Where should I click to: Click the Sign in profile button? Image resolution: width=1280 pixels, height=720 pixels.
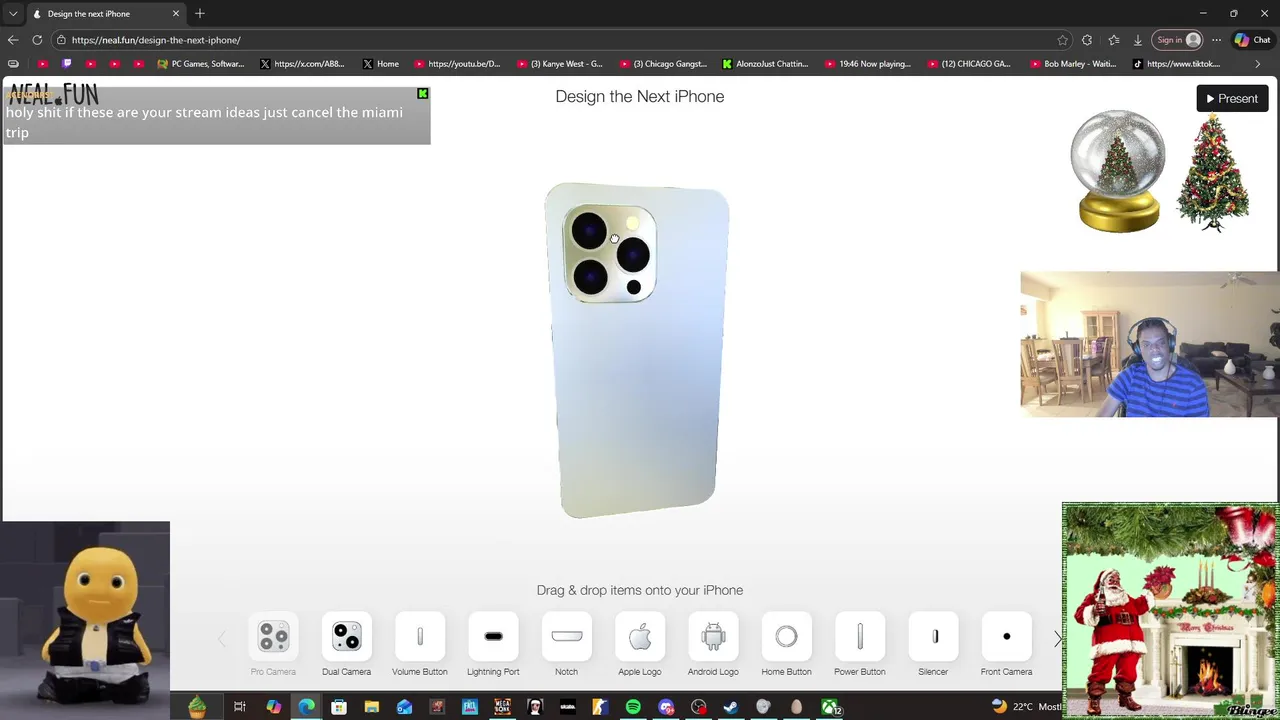click(x=1177, y=40)
